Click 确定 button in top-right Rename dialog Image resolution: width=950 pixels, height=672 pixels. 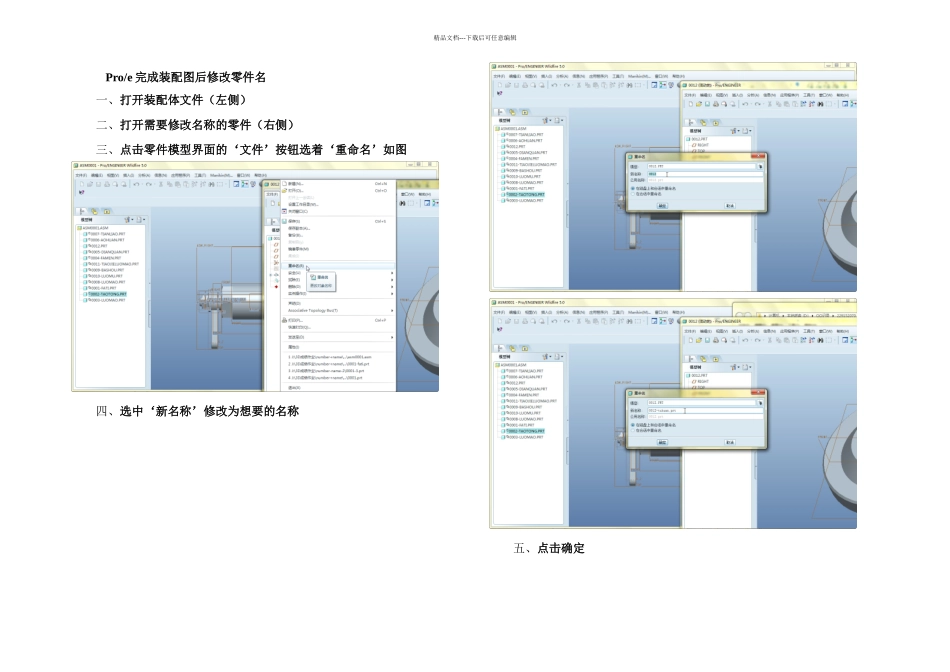click(662, 206)
